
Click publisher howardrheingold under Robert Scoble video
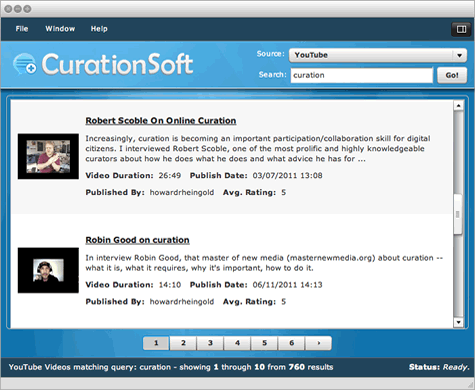(x=182, y=192)
